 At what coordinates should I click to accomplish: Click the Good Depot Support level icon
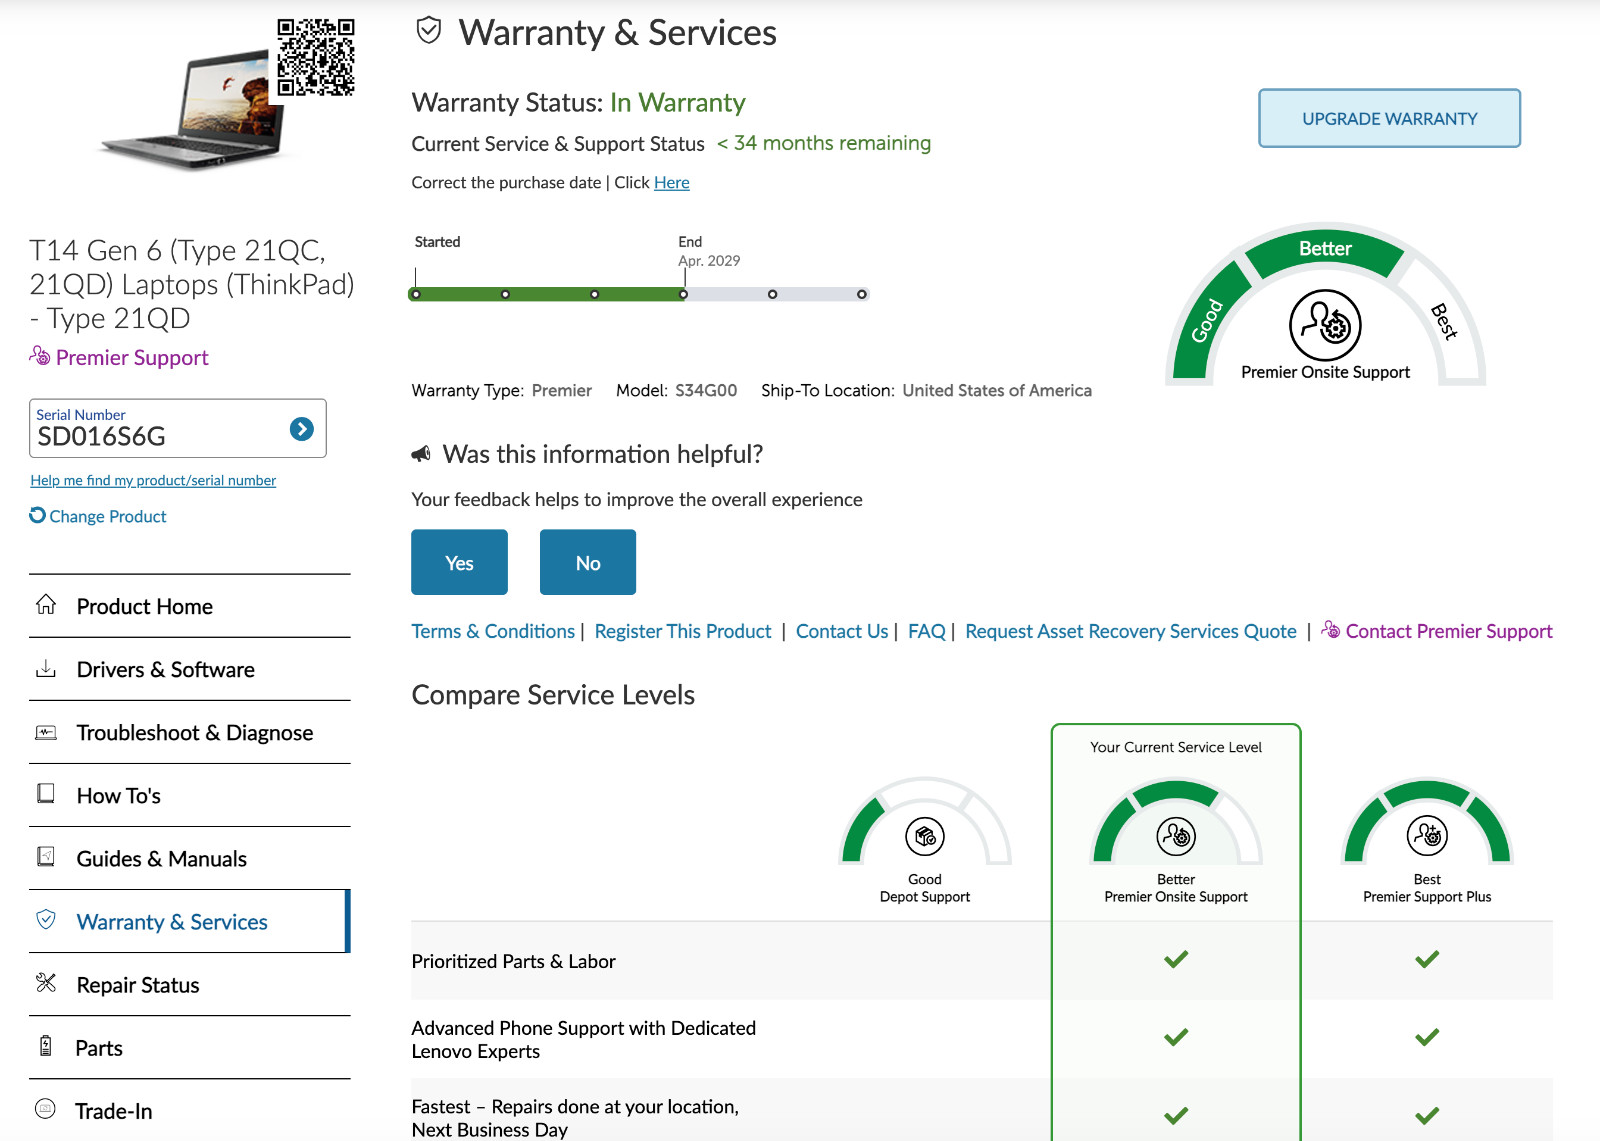pos(925,836)
